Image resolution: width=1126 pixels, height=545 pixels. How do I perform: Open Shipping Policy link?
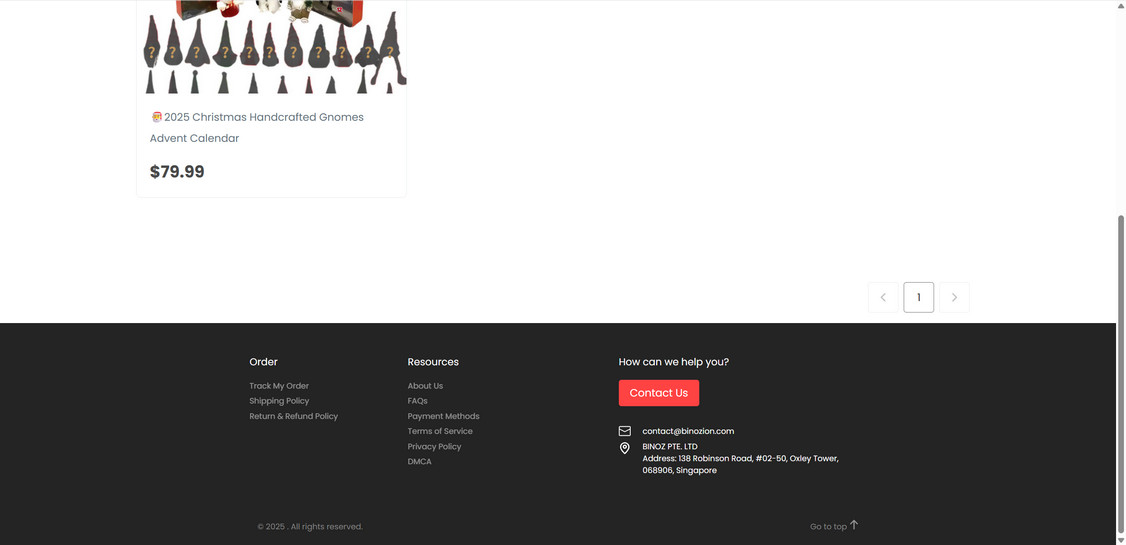coord(279,401)
